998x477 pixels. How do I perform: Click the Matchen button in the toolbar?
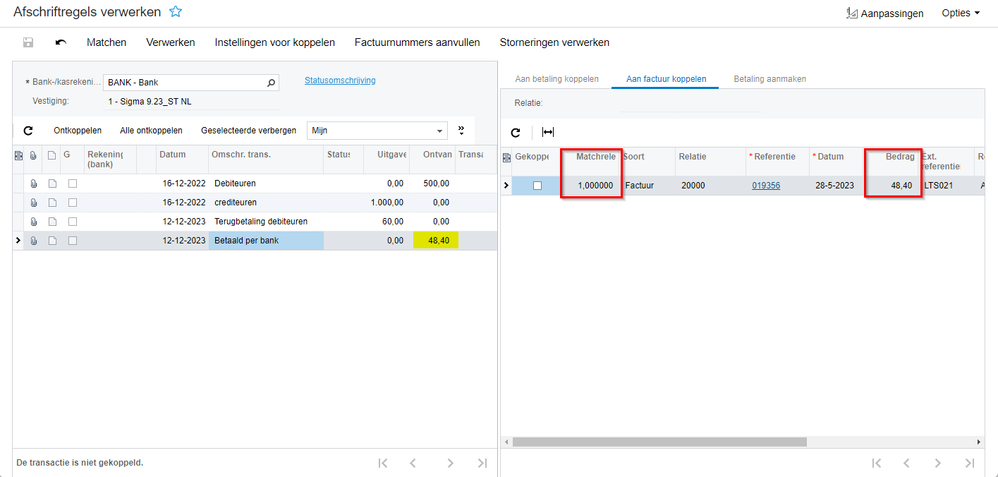point(106,43)
